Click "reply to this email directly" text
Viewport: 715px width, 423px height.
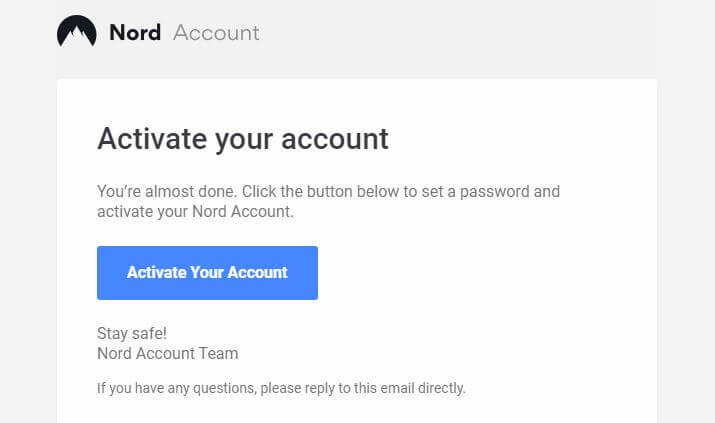tap(385, 388)
